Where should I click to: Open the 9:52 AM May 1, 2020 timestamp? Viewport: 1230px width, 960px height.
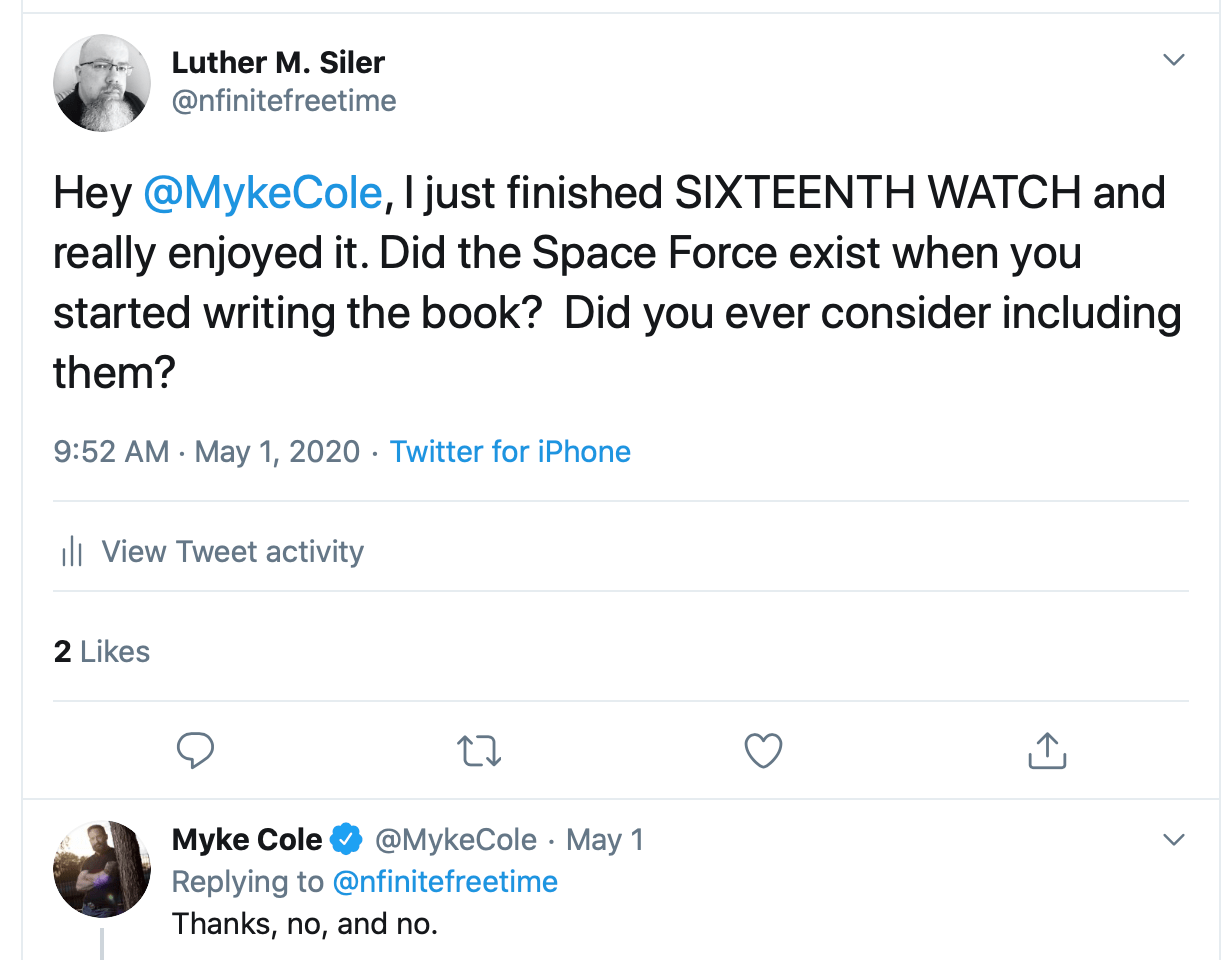coord(206,452)
